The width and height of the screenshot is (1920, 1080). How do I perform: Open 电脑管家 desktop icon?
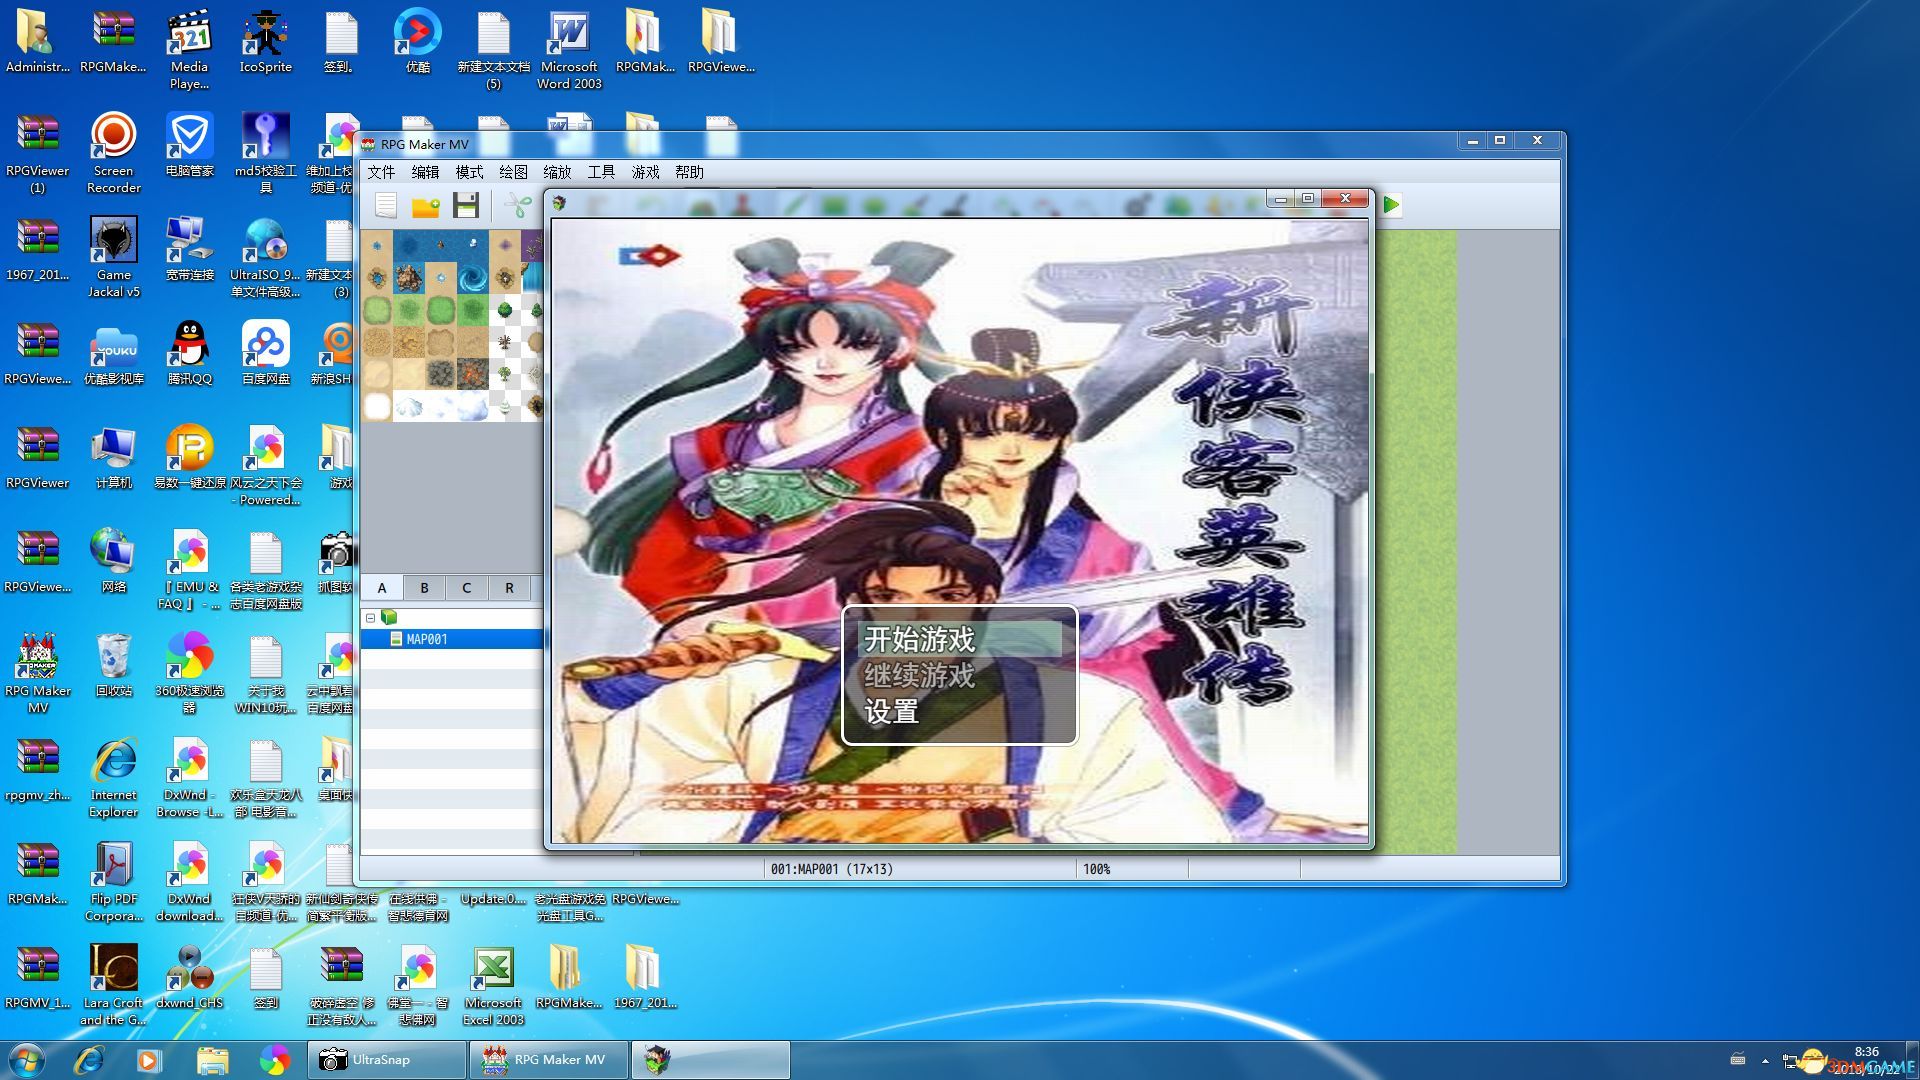190,145
